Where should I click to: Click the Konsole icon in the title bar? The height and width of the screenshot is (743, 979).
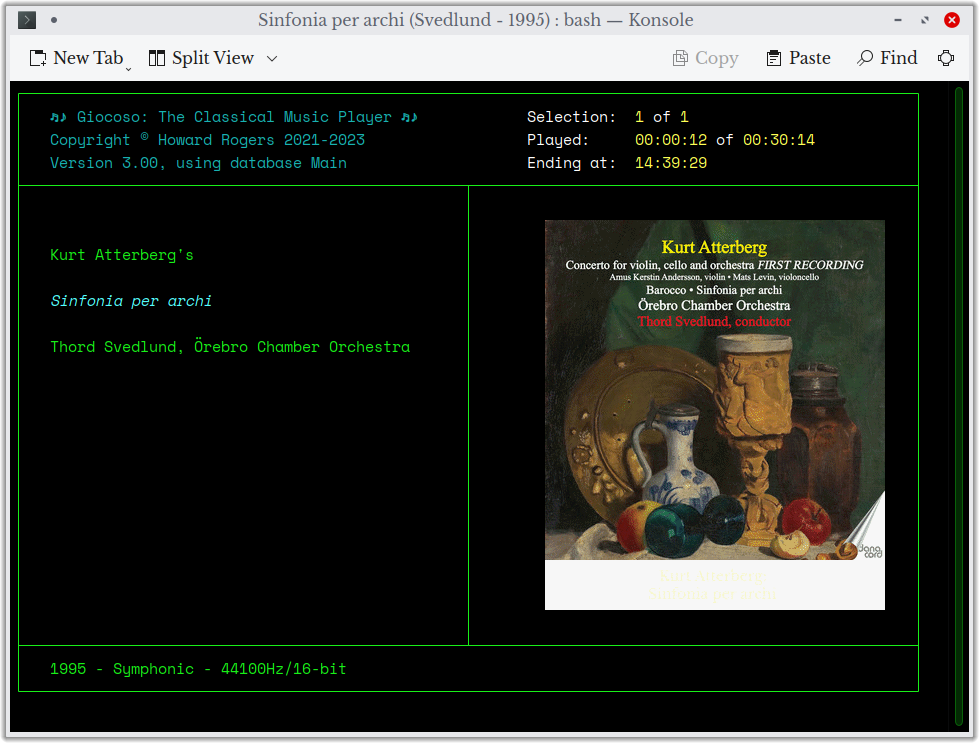(26, 19)
